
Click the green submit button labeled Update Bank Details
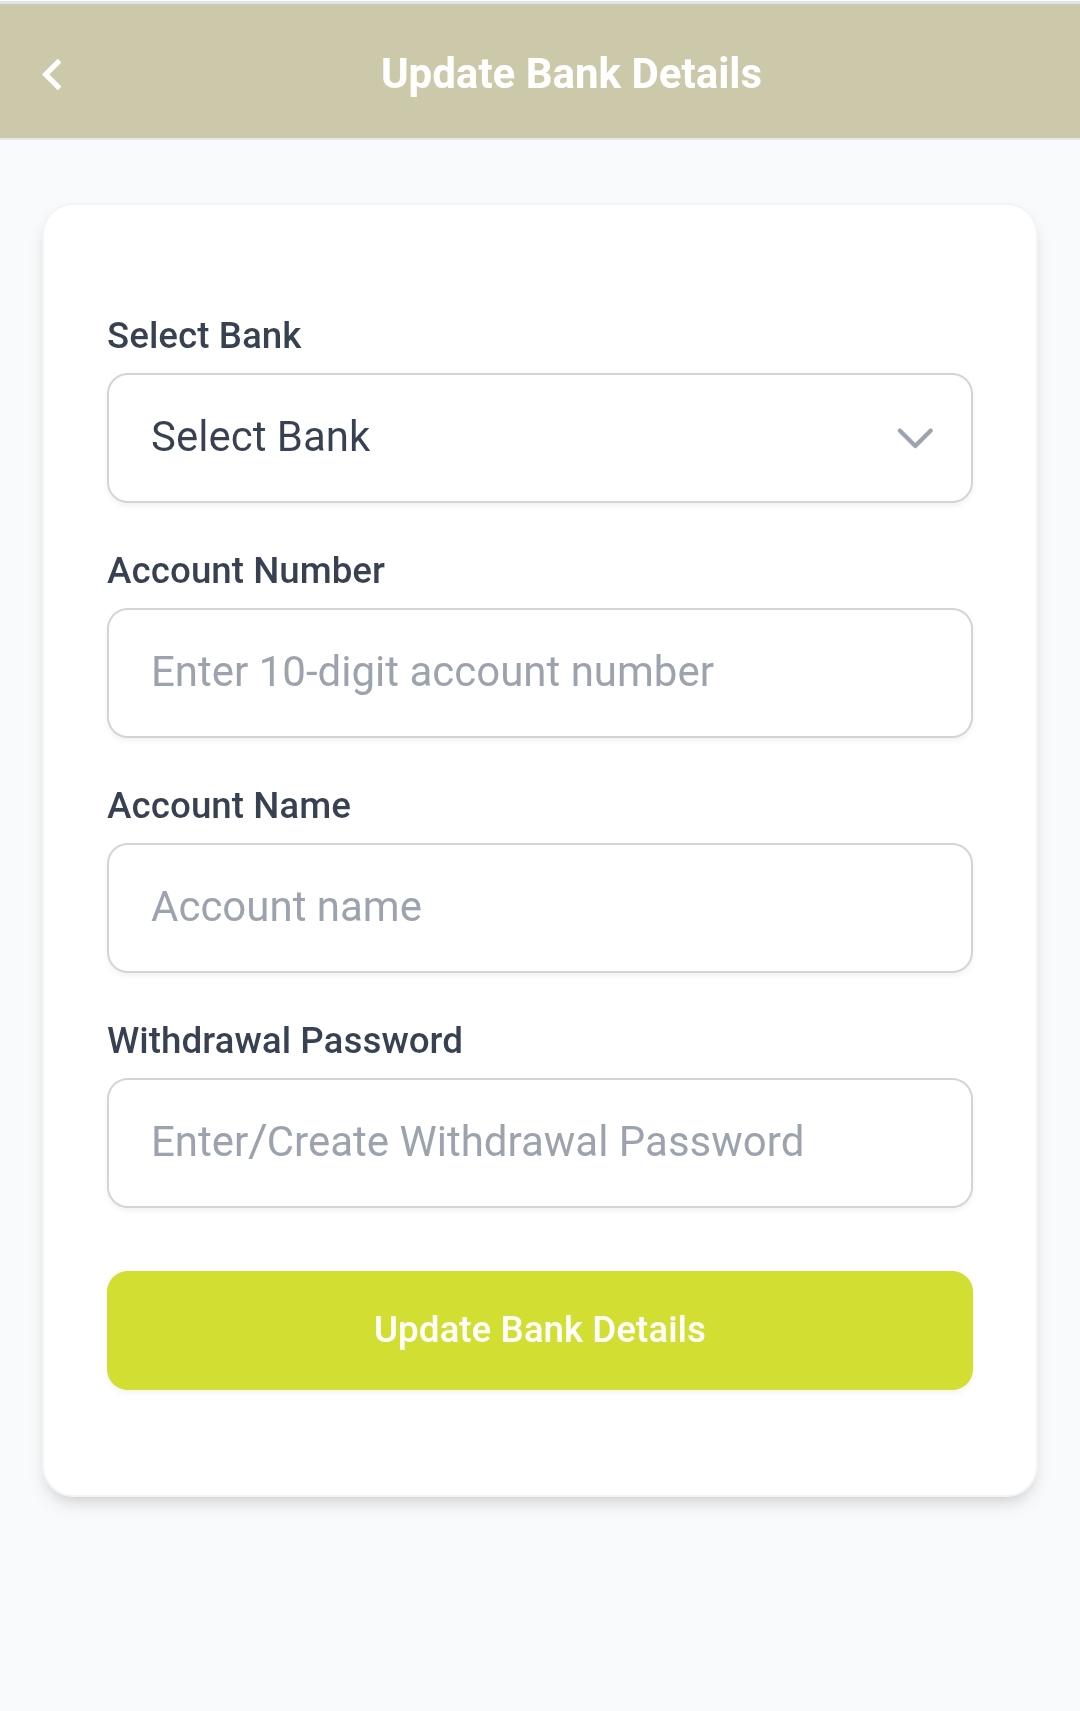(x=540, y=1330)
